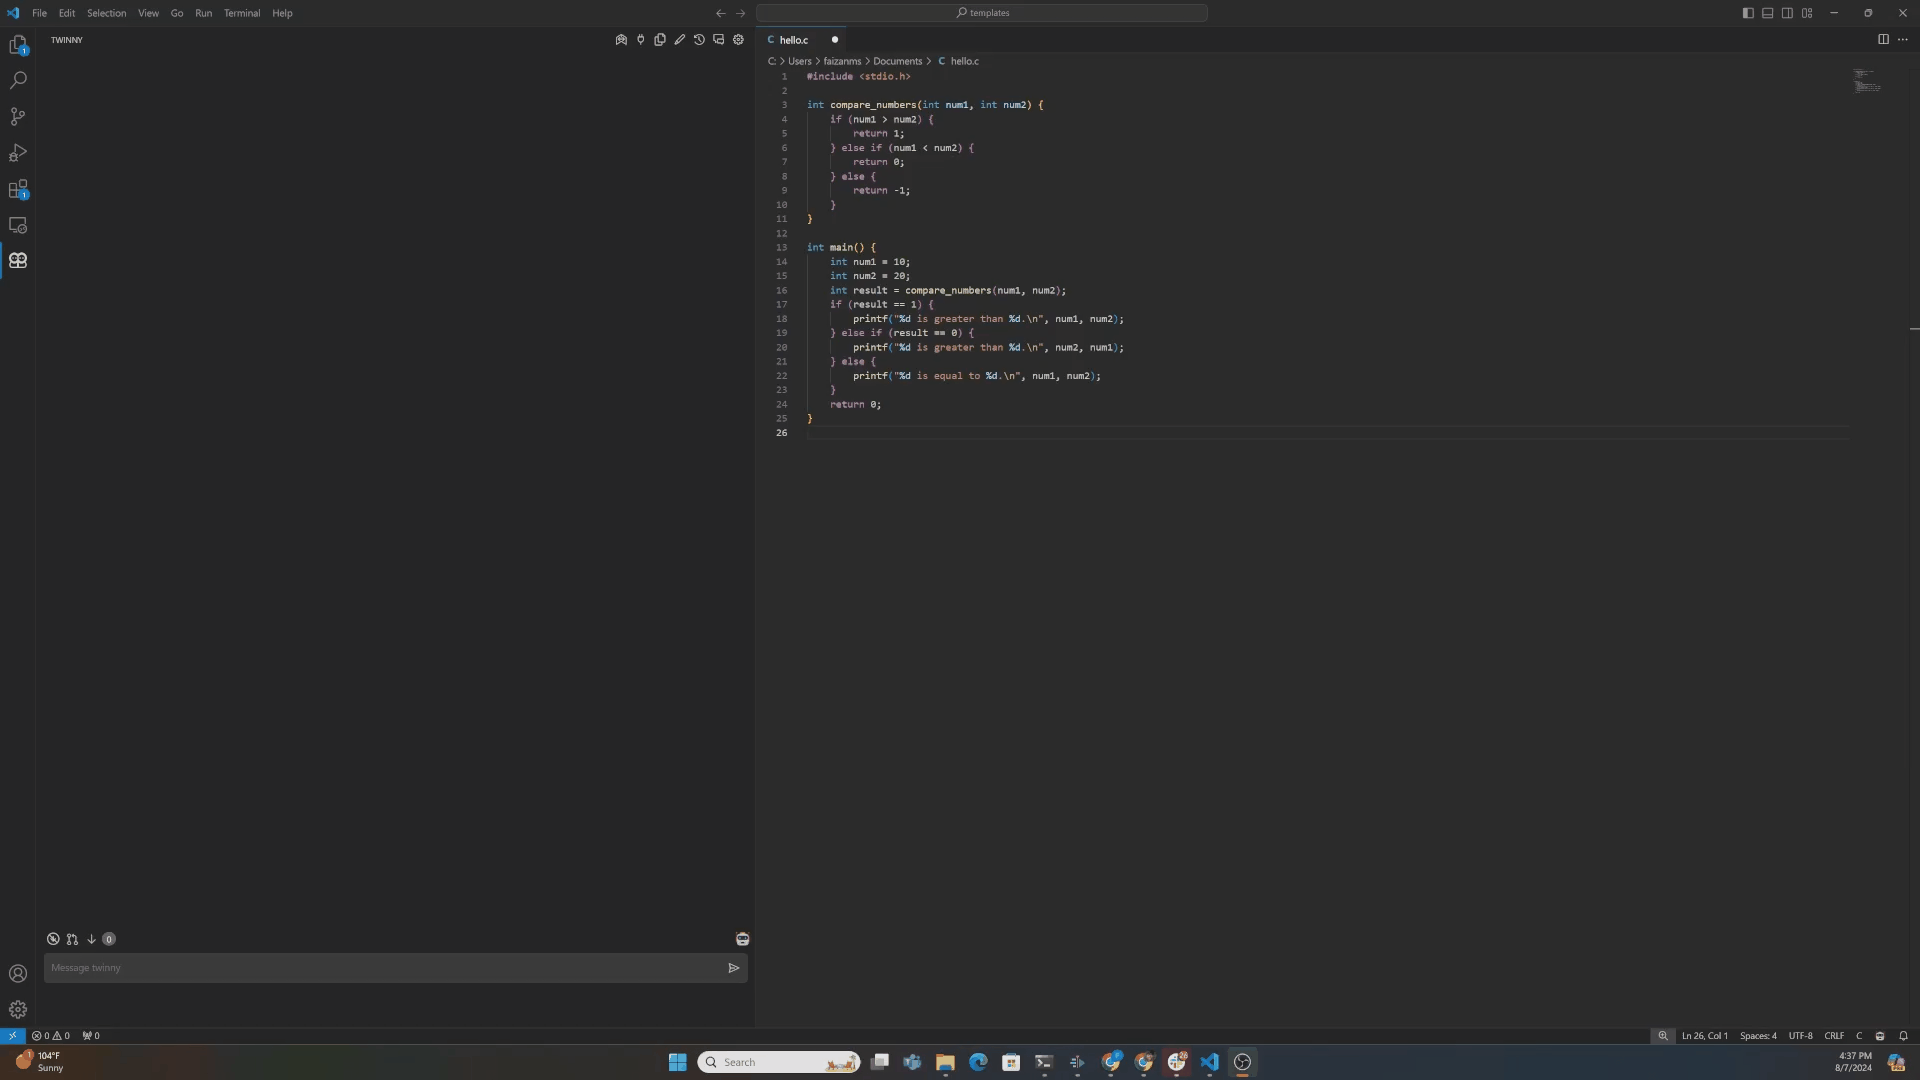Click Ln 26, Col 1 in status bar

click(x=1705, y=1036)
